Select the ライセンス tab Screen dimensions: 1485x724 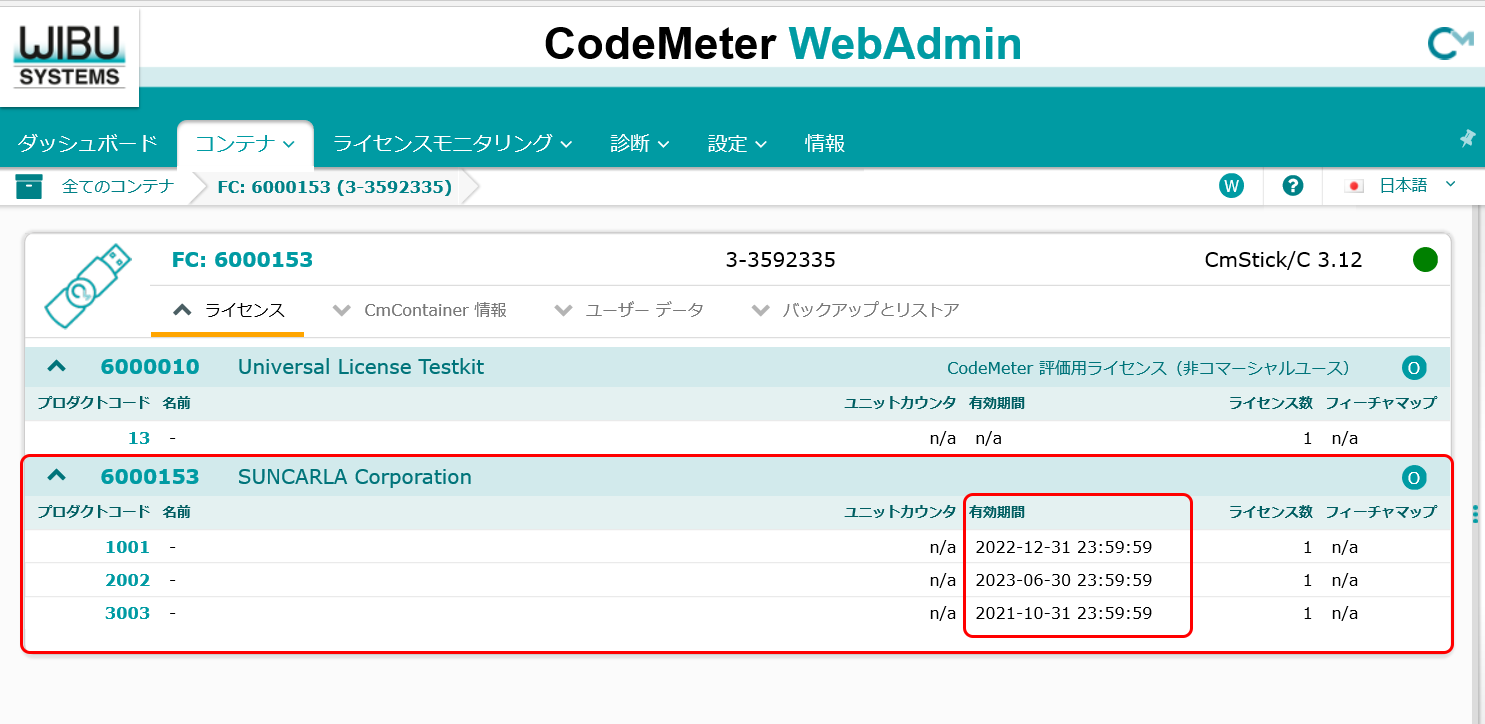(229, 310)
